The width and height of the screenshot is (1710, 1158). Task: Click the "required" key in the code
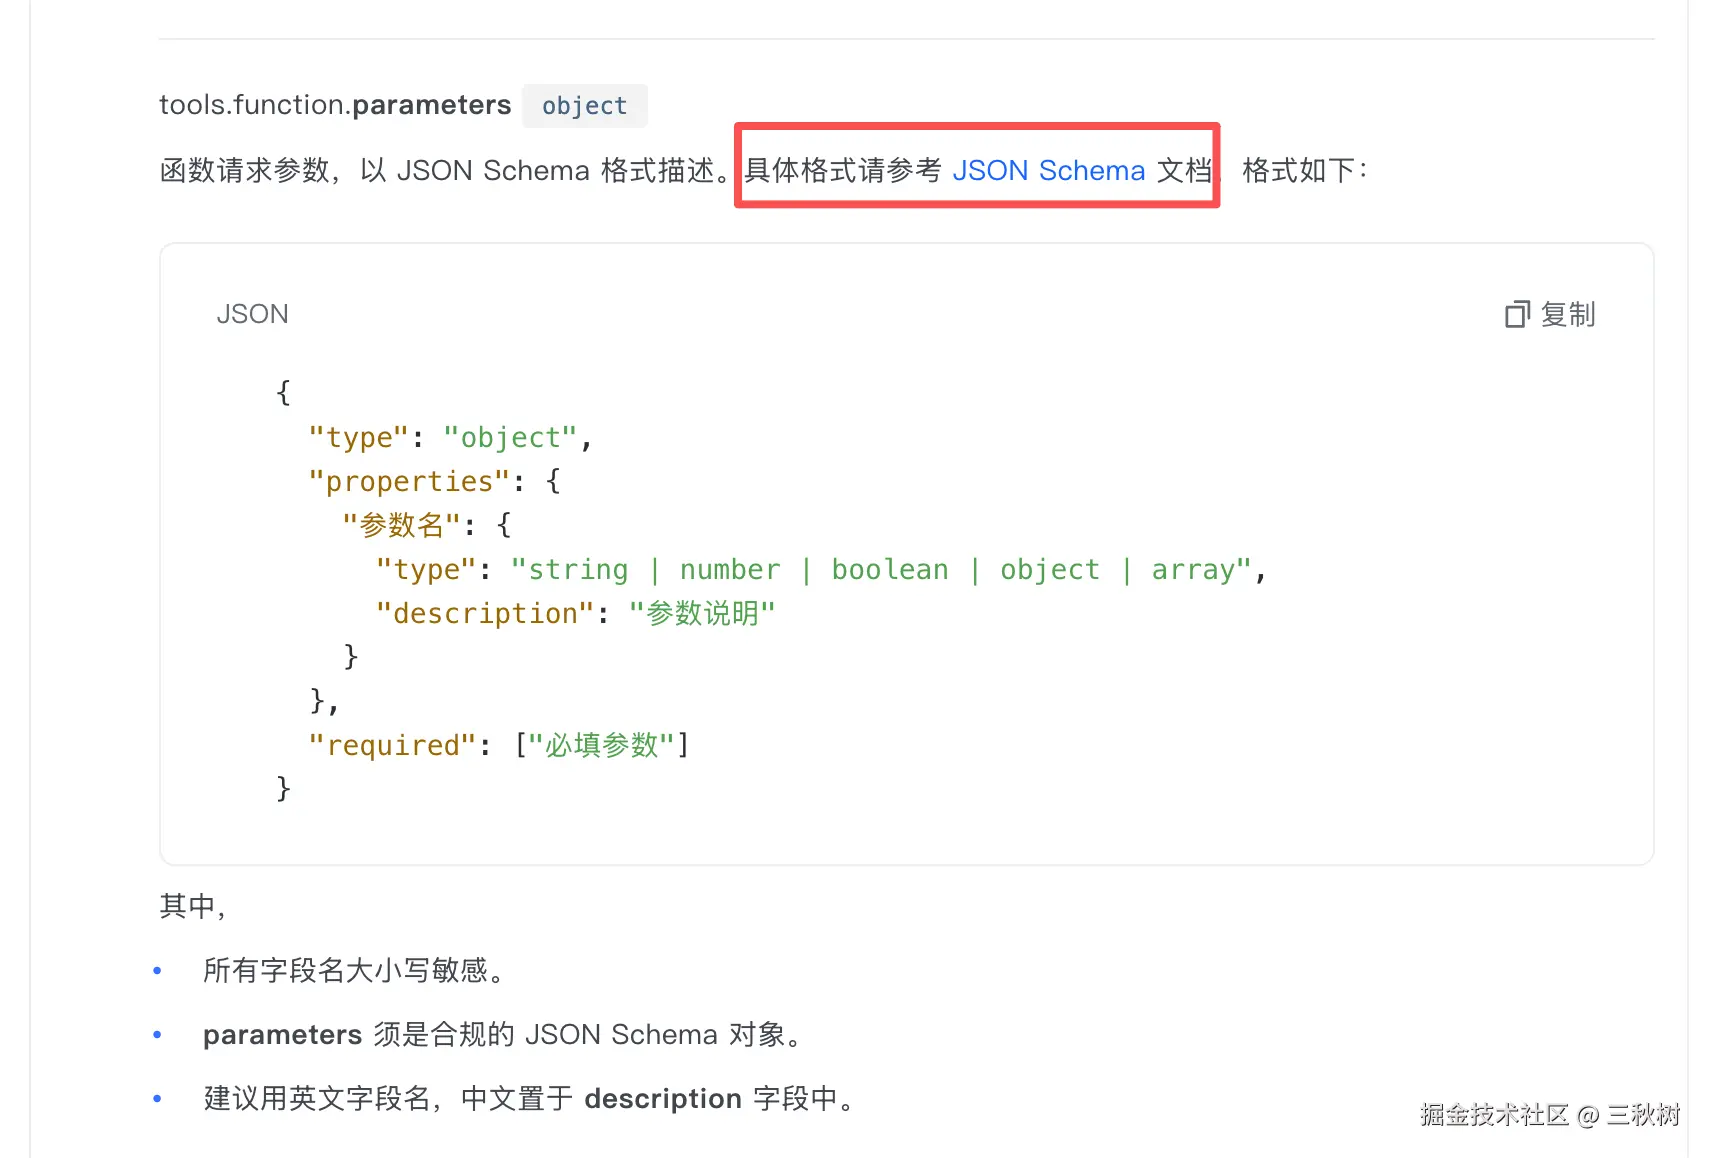[393, 746]
